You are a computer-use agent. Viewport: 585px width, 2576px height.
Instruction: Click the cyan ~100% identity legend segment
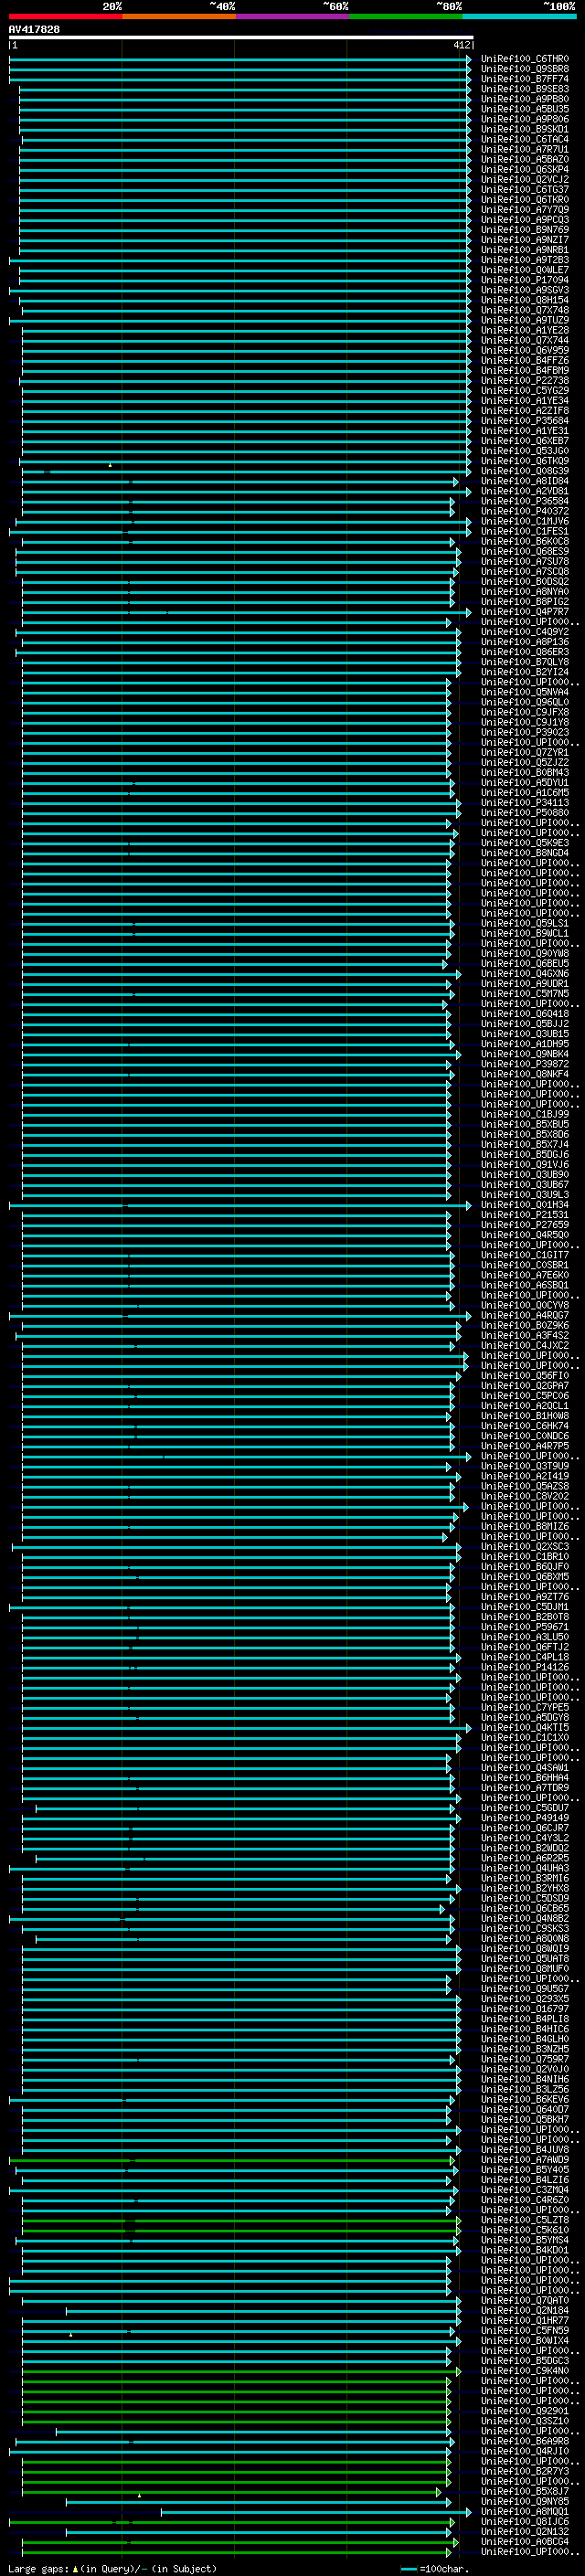519,16
